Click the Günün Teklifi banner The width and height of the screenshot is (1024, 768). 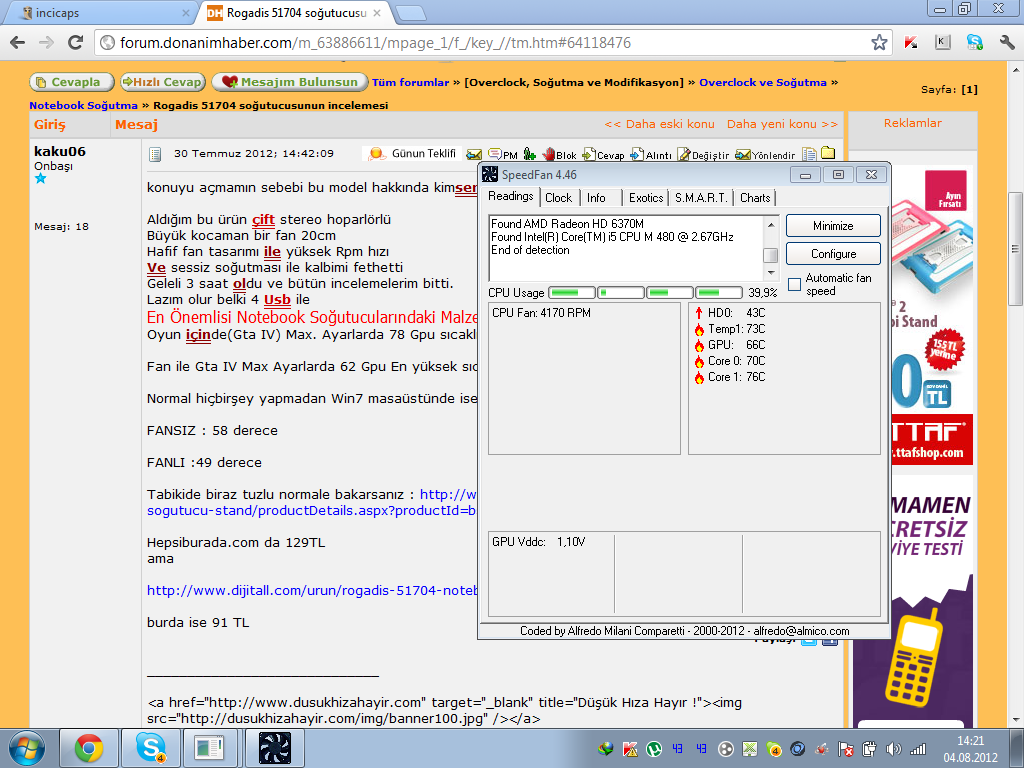coord(413,153)
